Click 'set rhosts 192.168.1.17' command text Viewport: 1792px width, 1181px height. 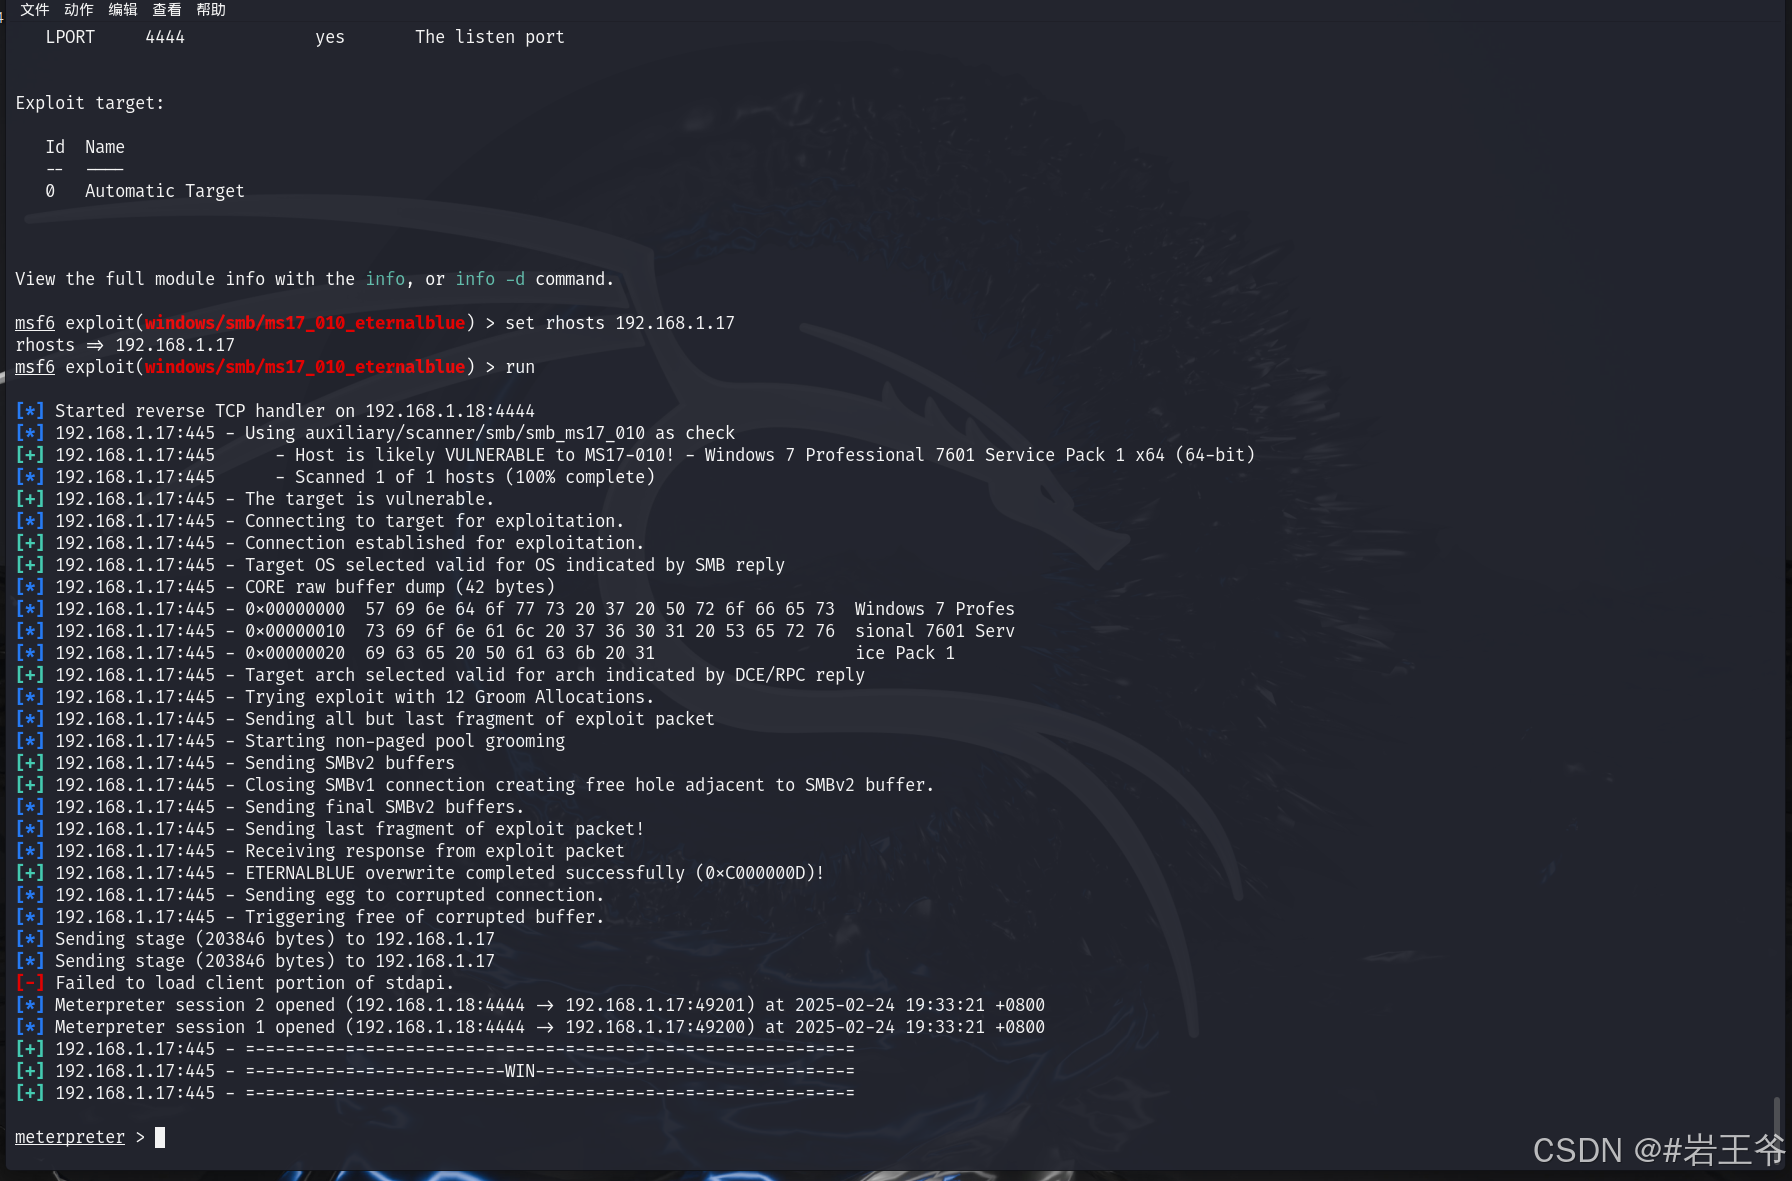coord(620,323)
